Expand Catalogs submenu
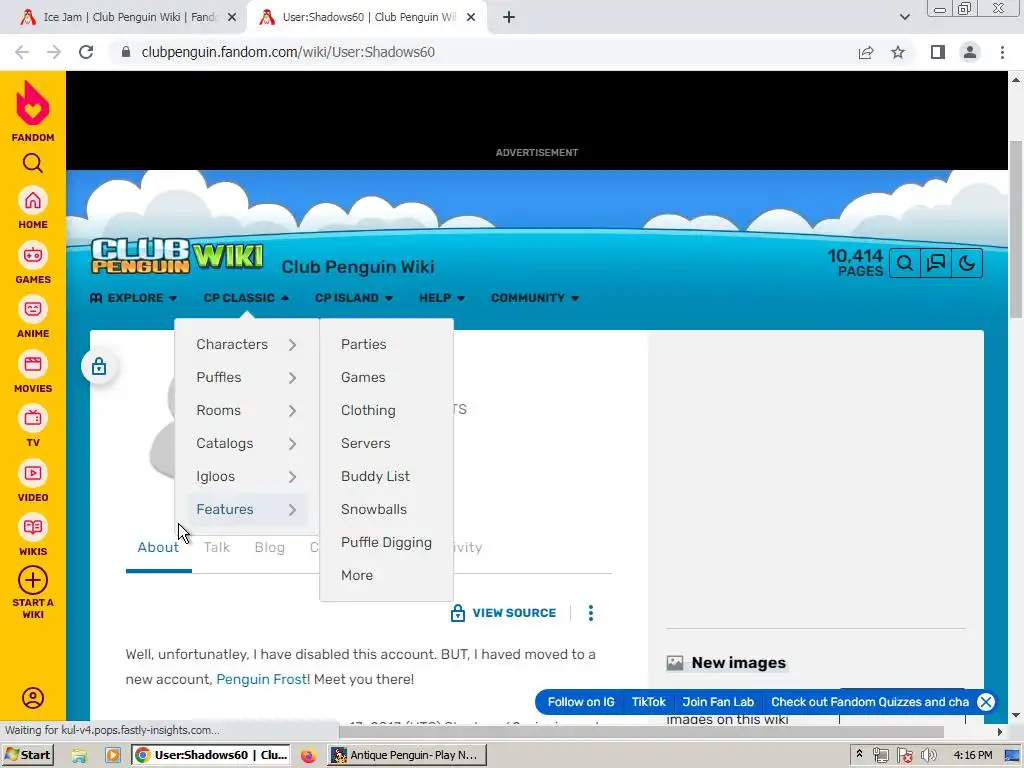The width and height of the screenshot is (1024, 768). [x=246, y=443]
